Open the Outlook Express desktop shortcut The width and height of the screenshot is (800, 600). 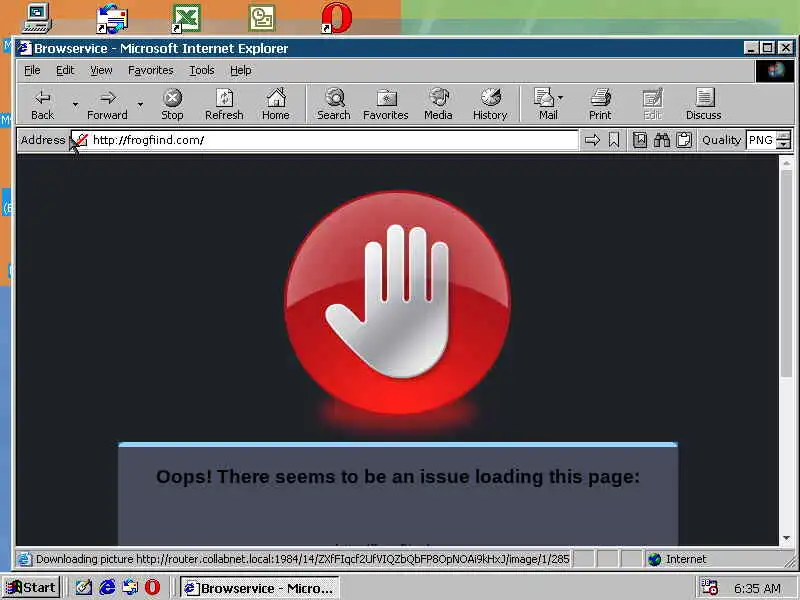(112, 18)
